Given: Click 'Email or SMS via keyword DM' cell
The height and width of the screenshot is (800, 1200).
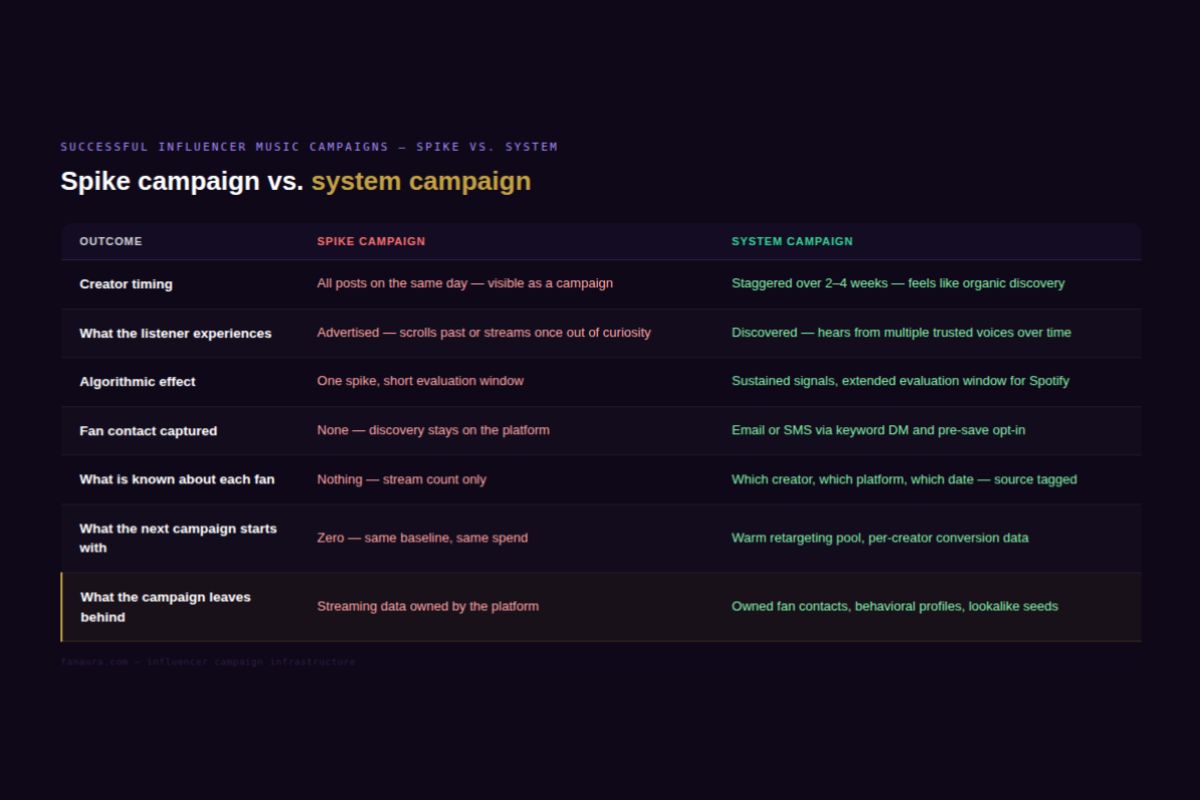Looking at the screenshot, I should click(x=878, y=430).
